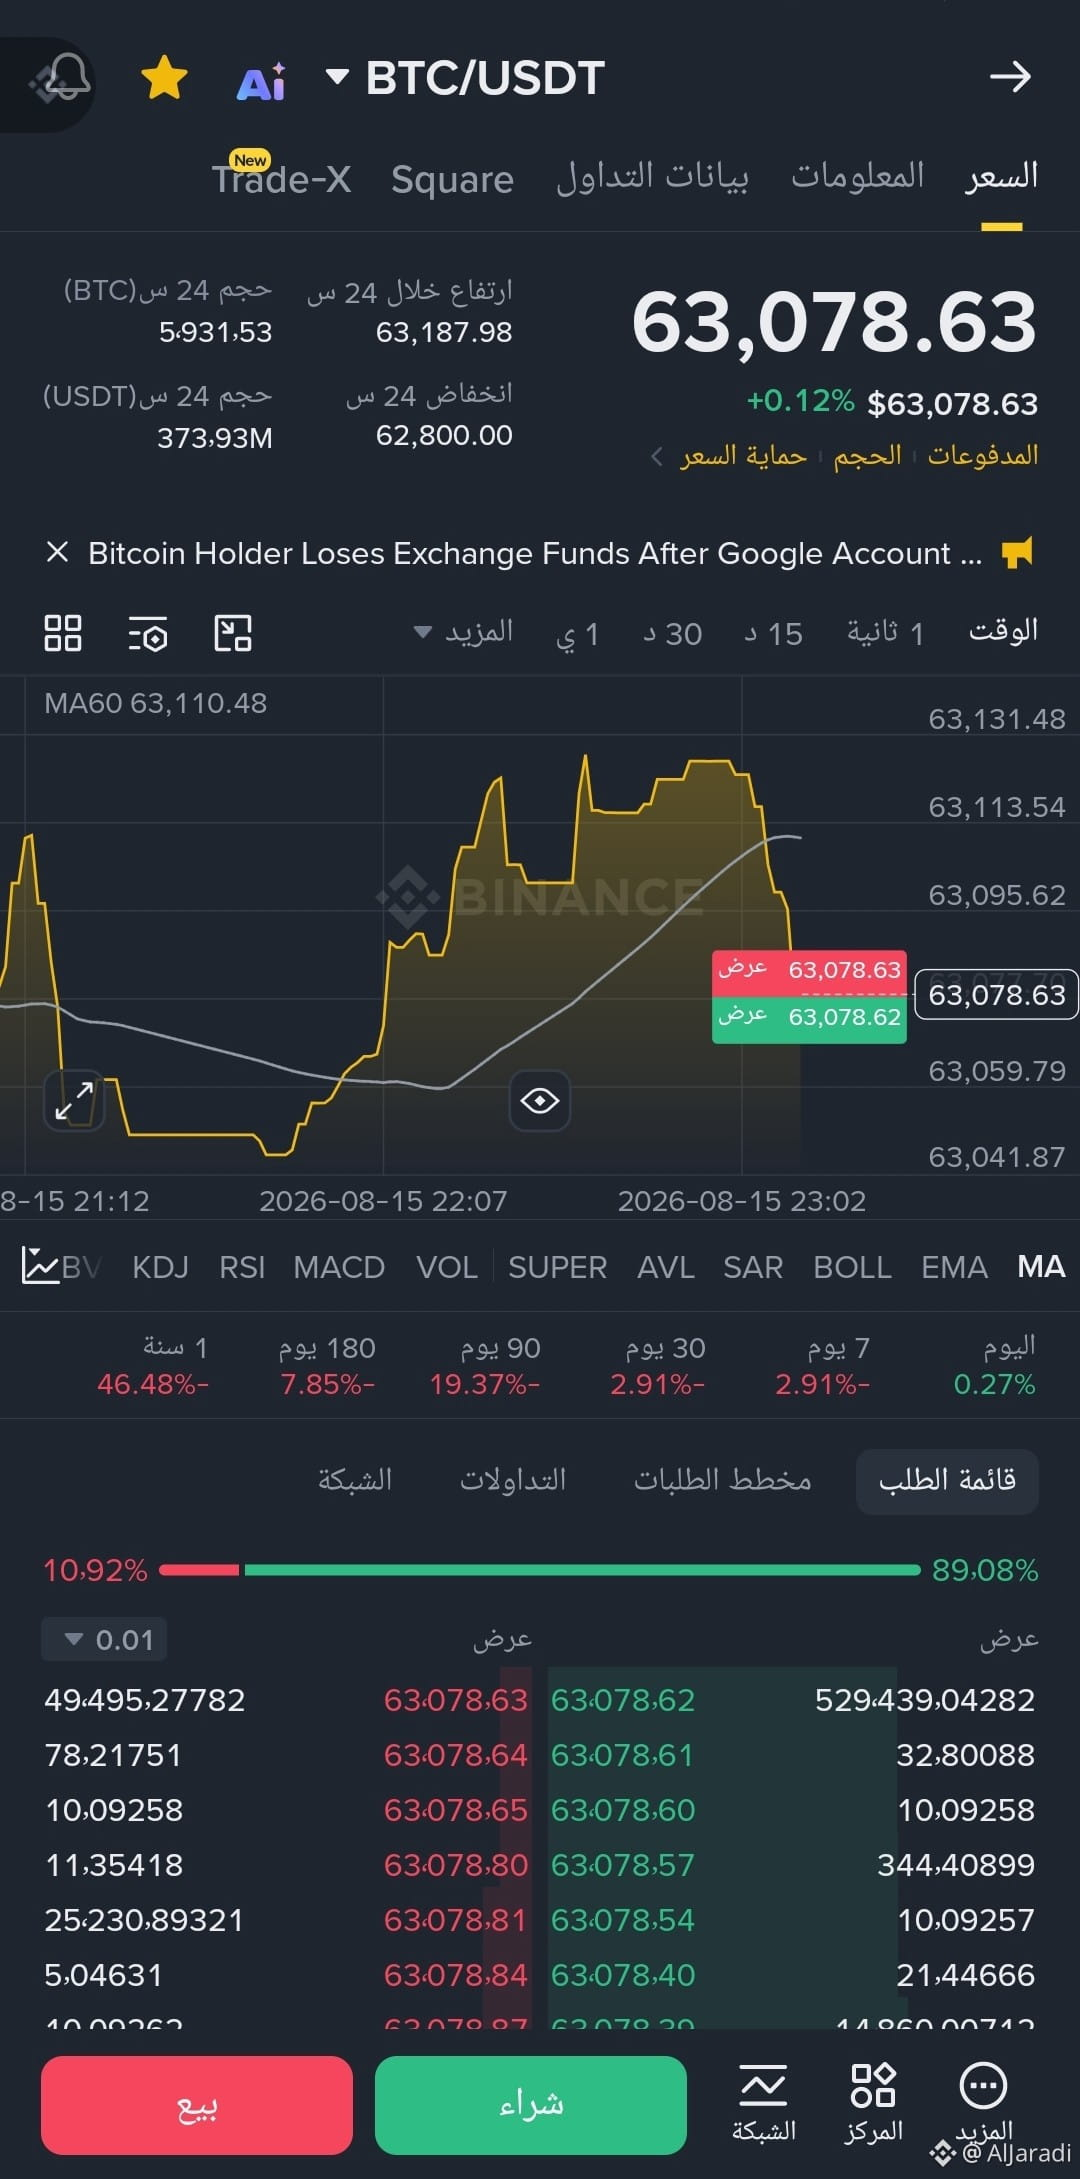Viewport: 1080px width, 2179px height.
Task: Expand the BTC/USDT pair selector
Action: 466,78
